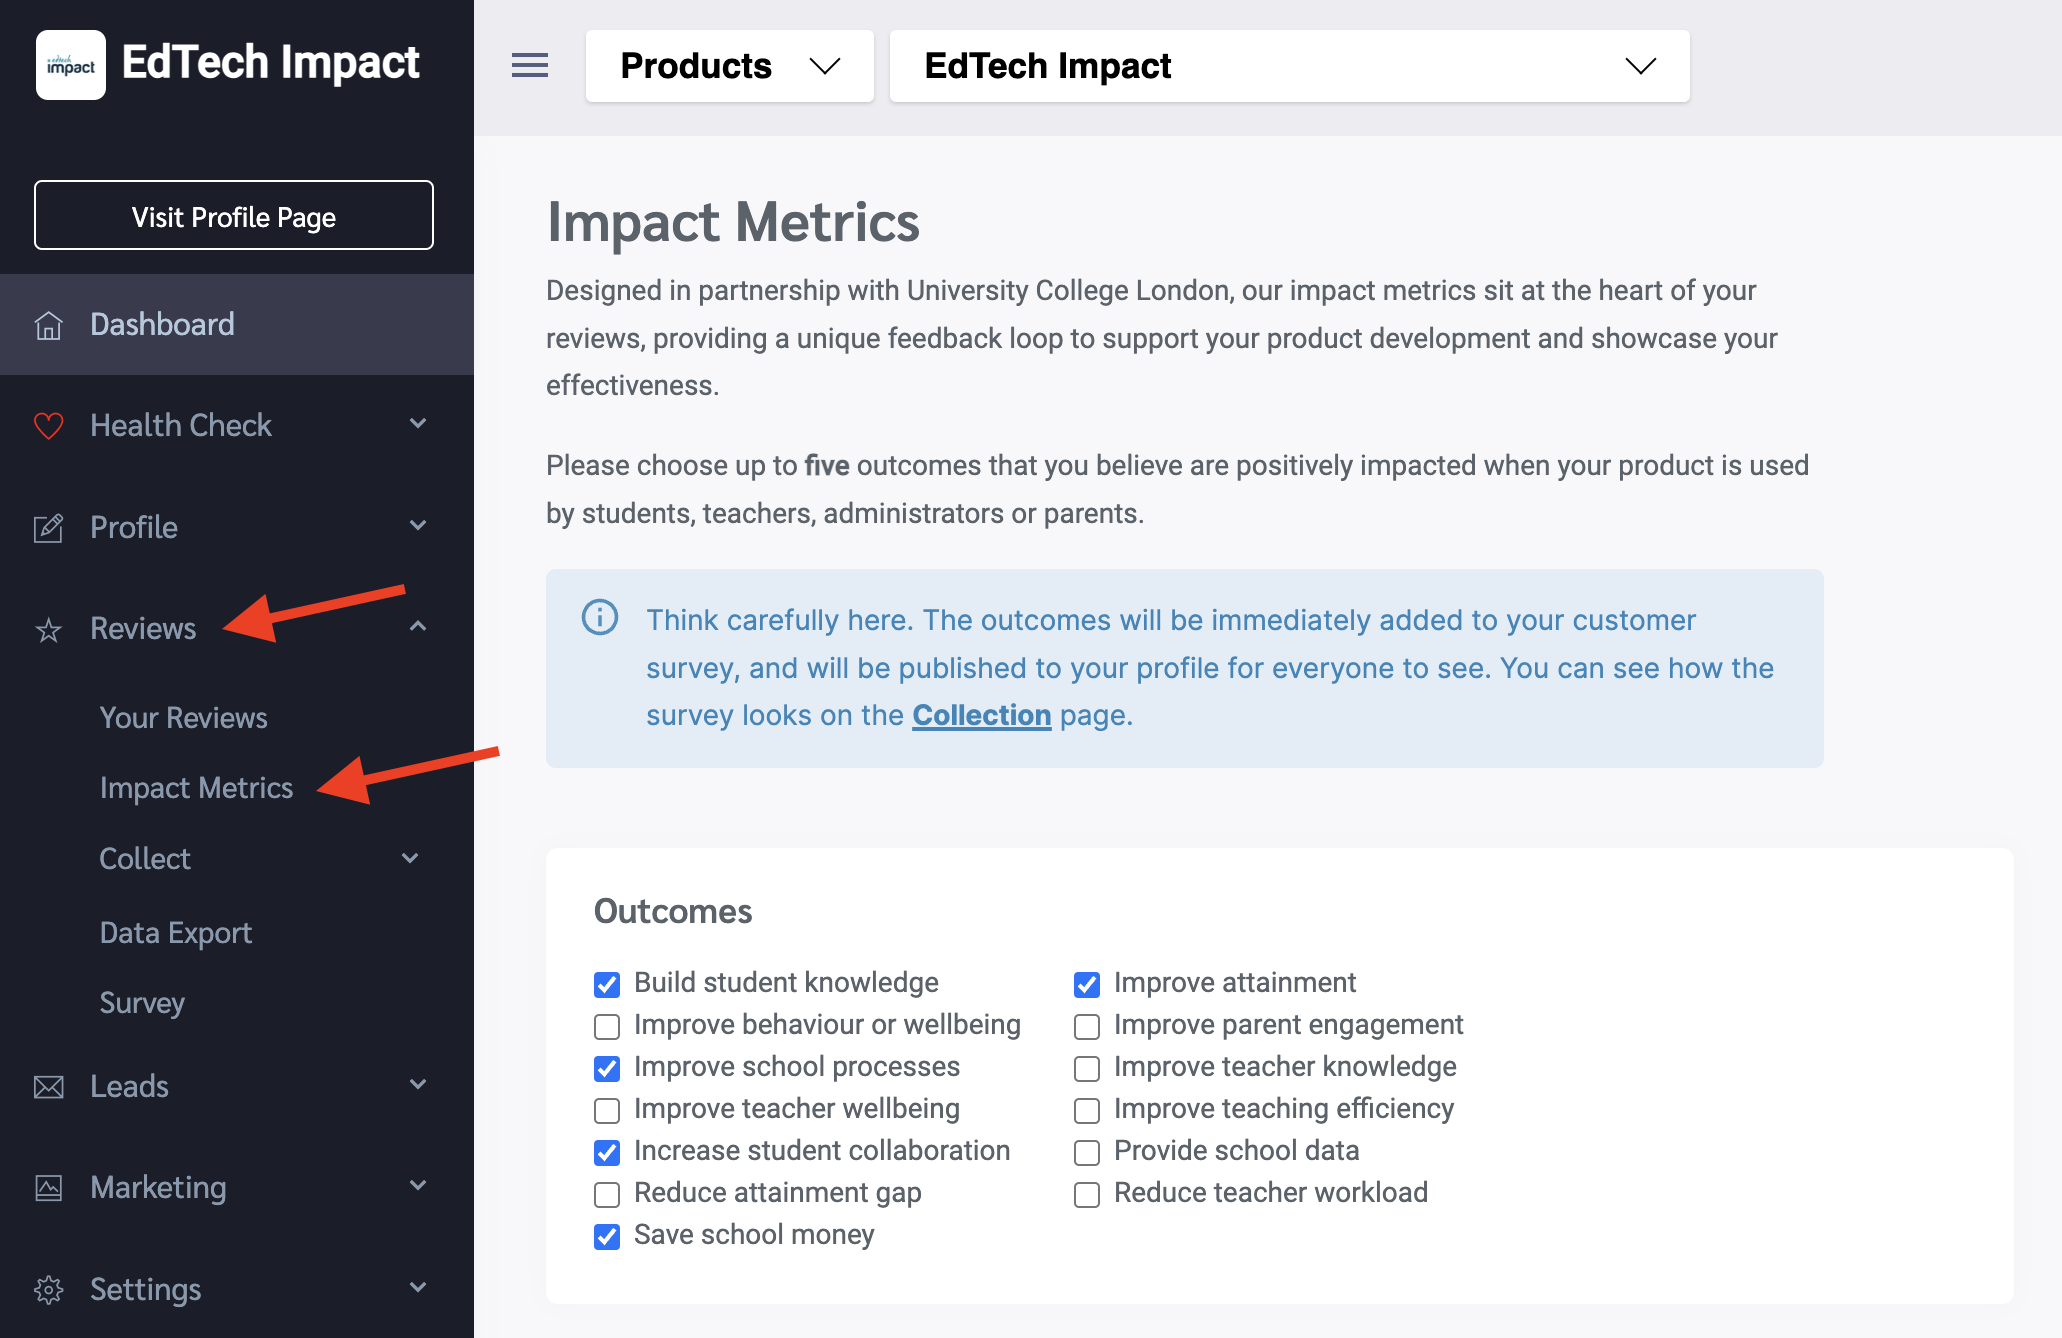Image resolution: width=2062 pixels, height=1338 pixels.
Task: Open Profile menu label
Action: coord(134,528)
